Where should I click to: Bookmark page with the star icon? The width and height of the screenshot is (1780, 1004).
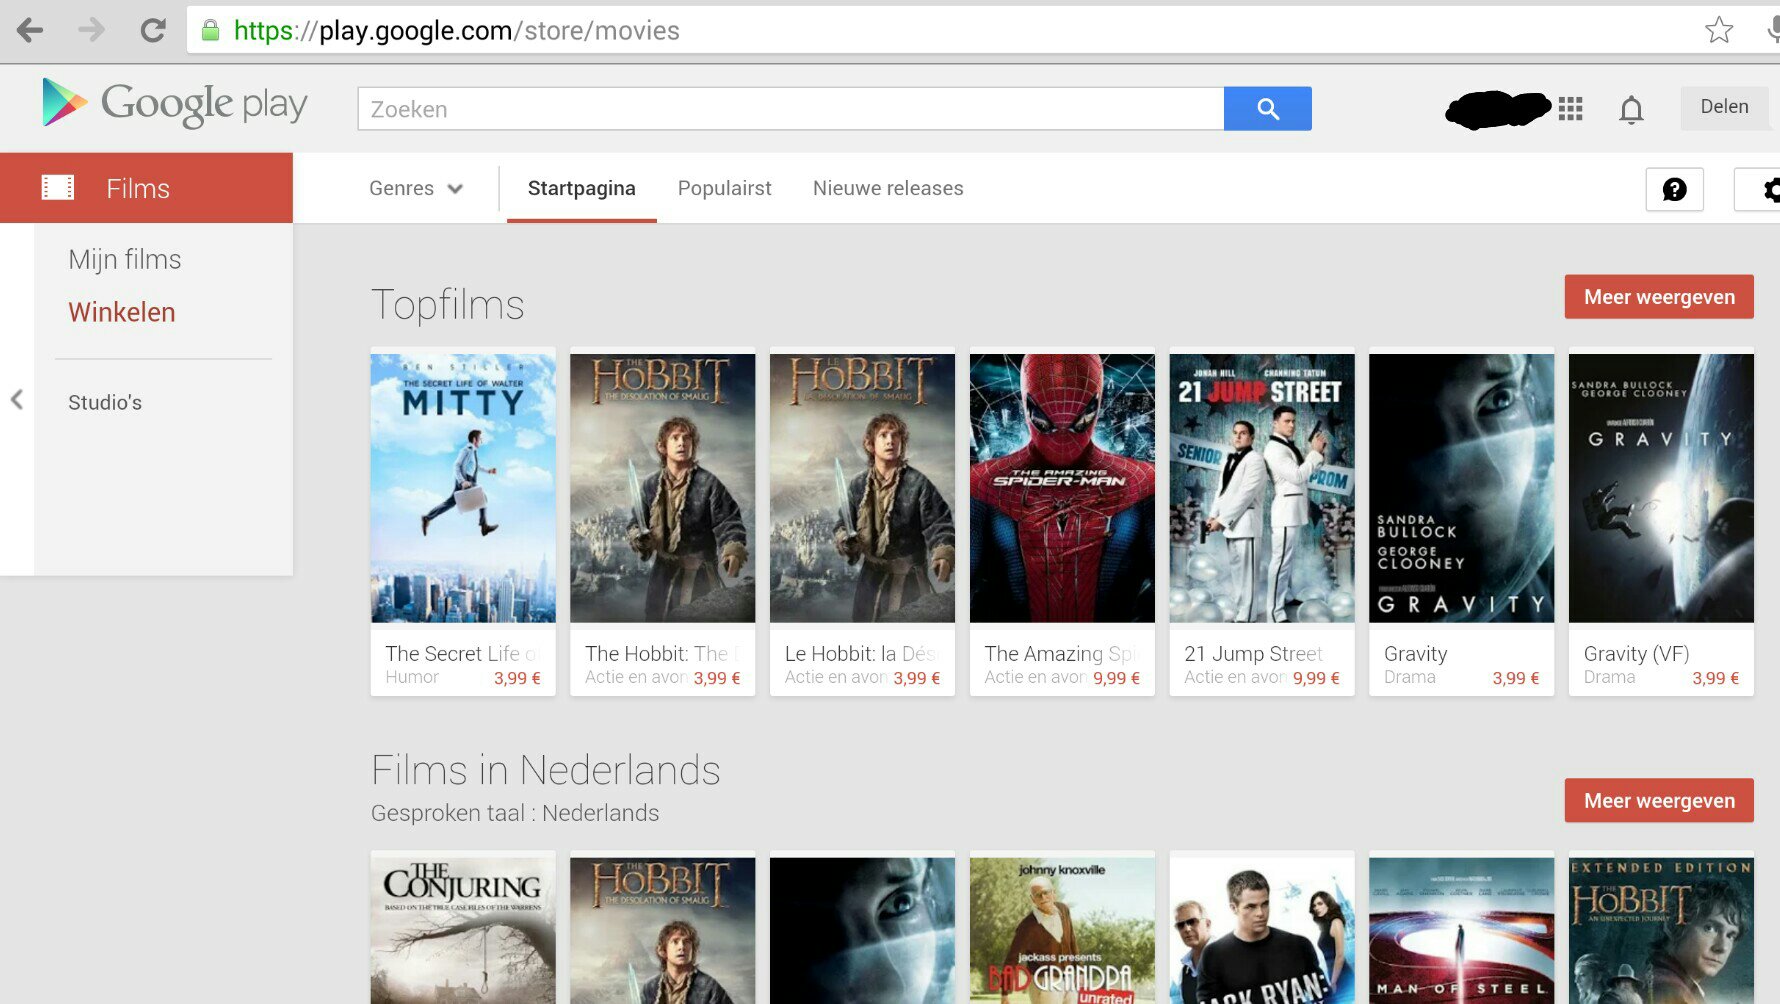(x=1718, y=31)
